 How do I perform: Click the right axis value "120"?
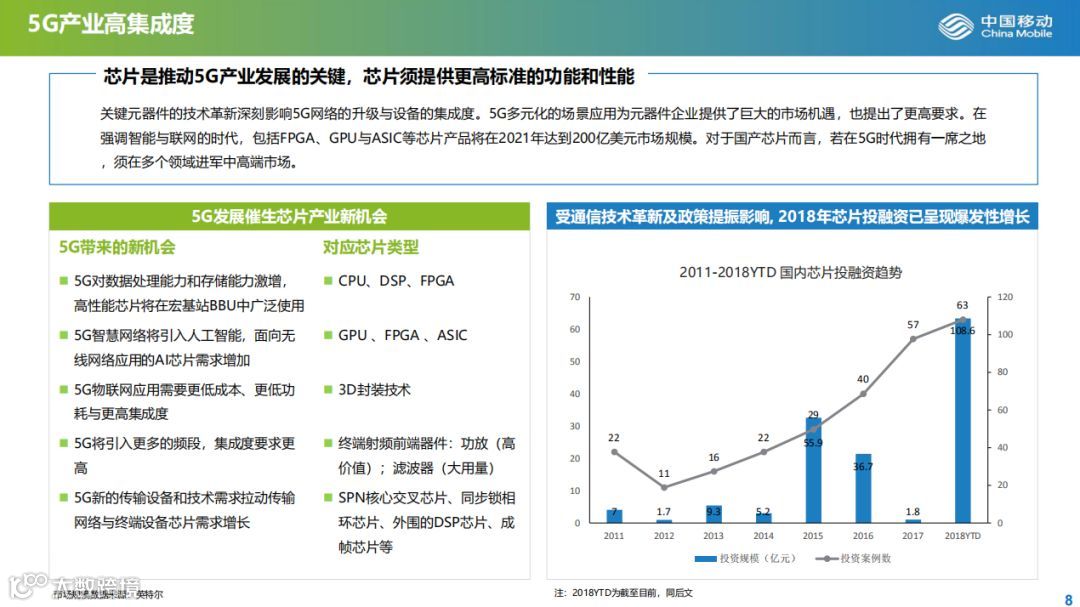pos(1006,297)
